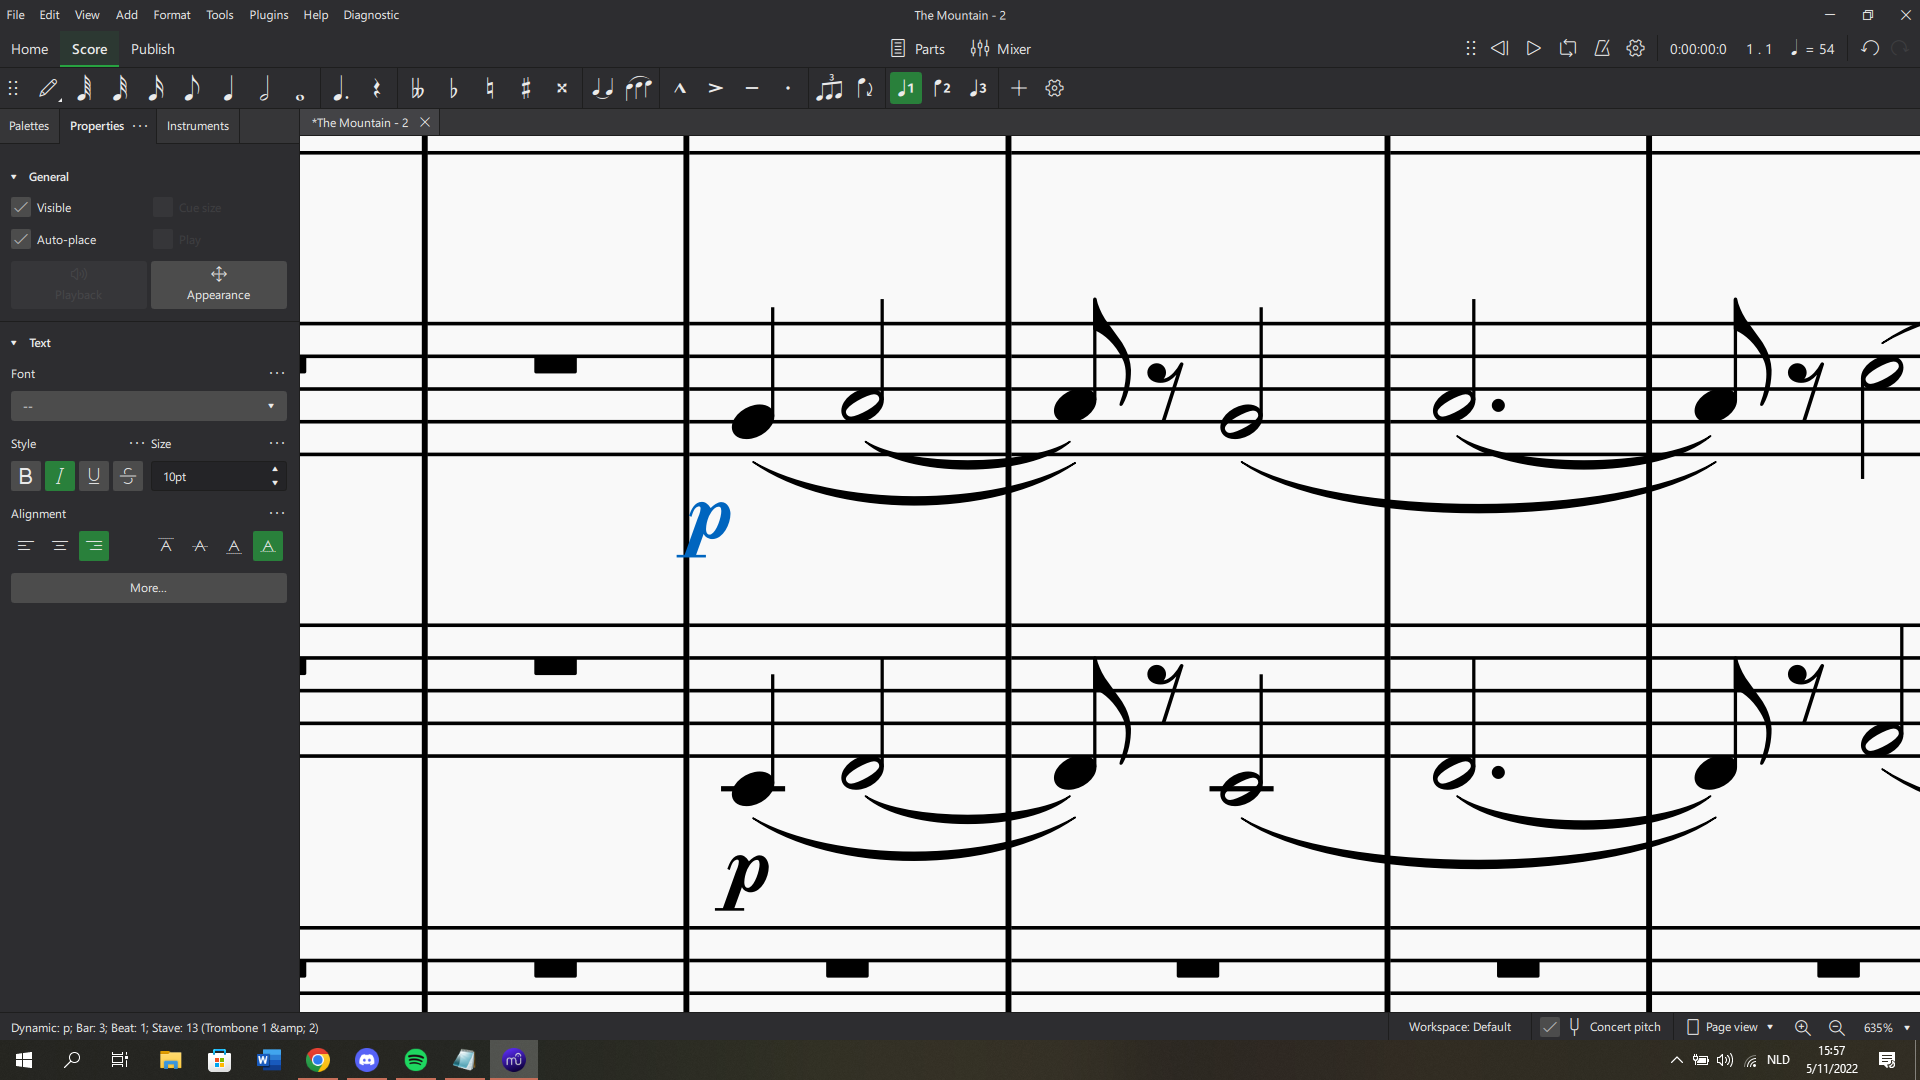Open the Plugins menu
Image resolution: width=1920 pixels, height=1080 pixels.
coord(268,15)
